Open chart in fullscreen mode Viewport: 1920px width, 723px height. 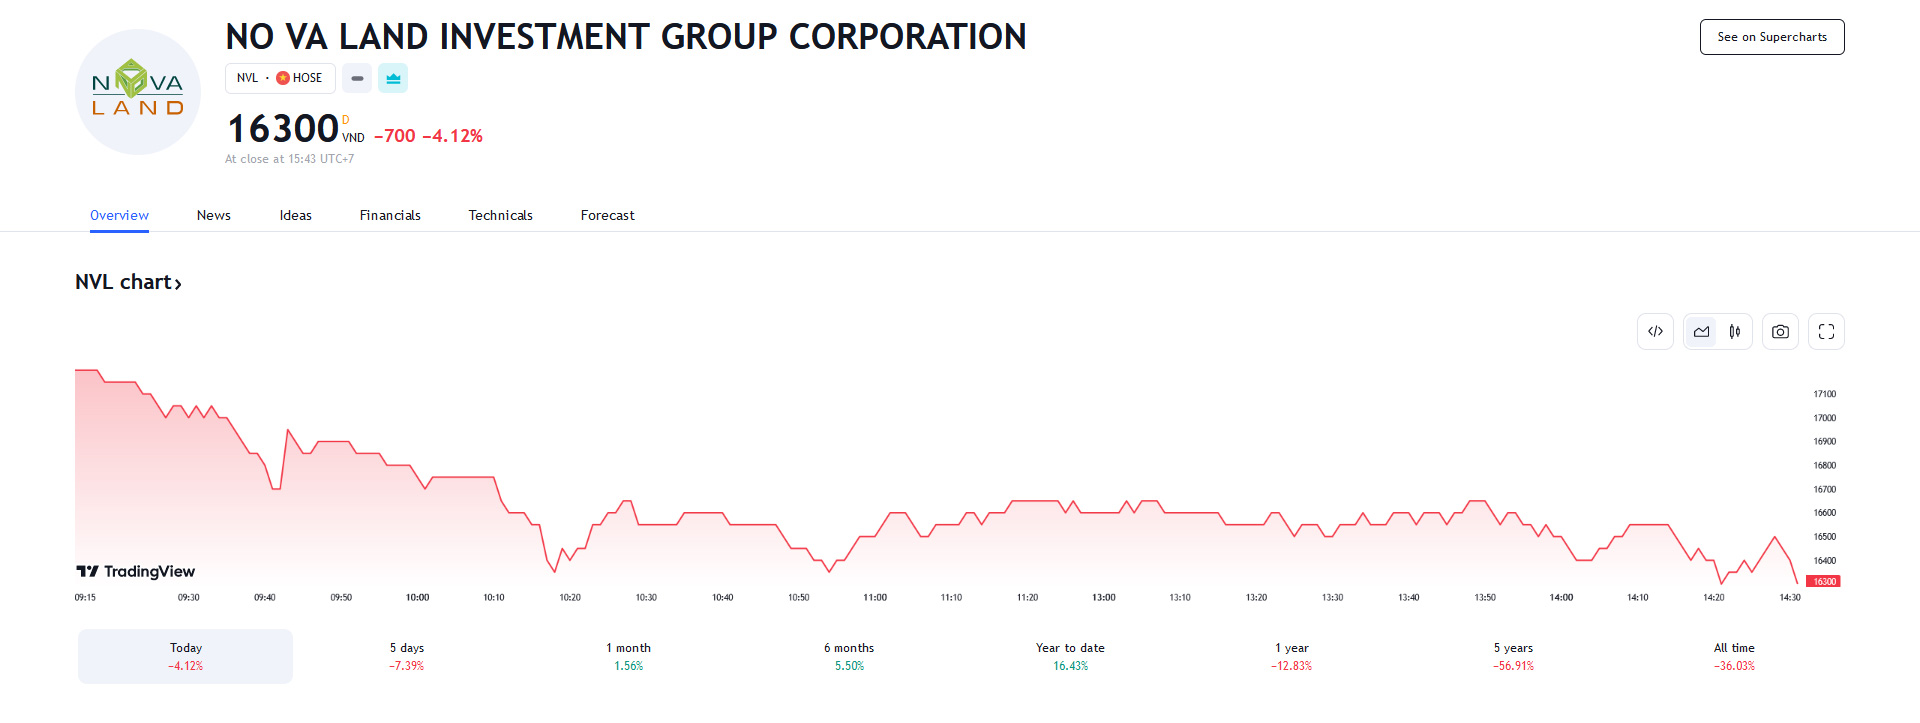(x=1826, y=332)
